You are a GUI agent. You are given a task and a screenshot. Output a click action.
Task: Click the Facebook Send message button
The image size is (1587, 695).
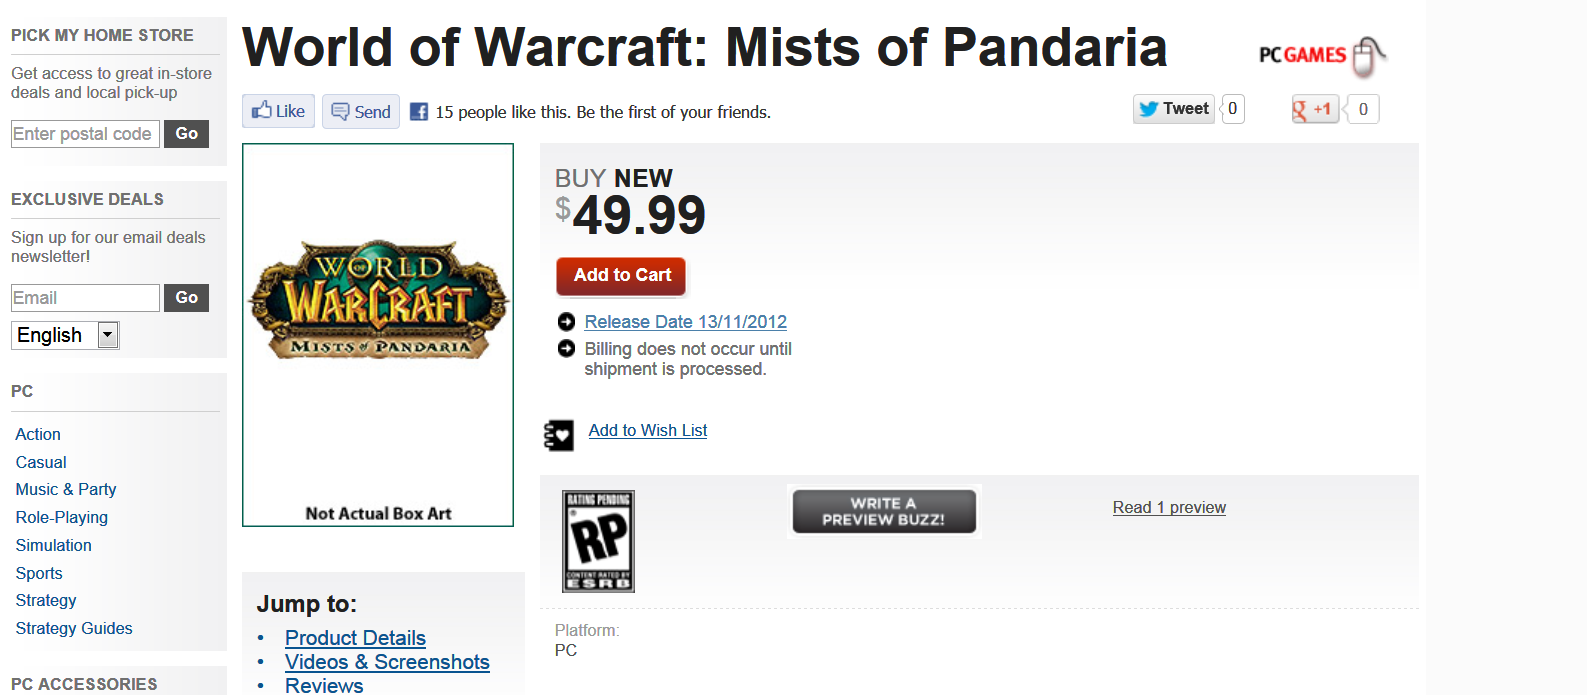click(x=361, y=112)
